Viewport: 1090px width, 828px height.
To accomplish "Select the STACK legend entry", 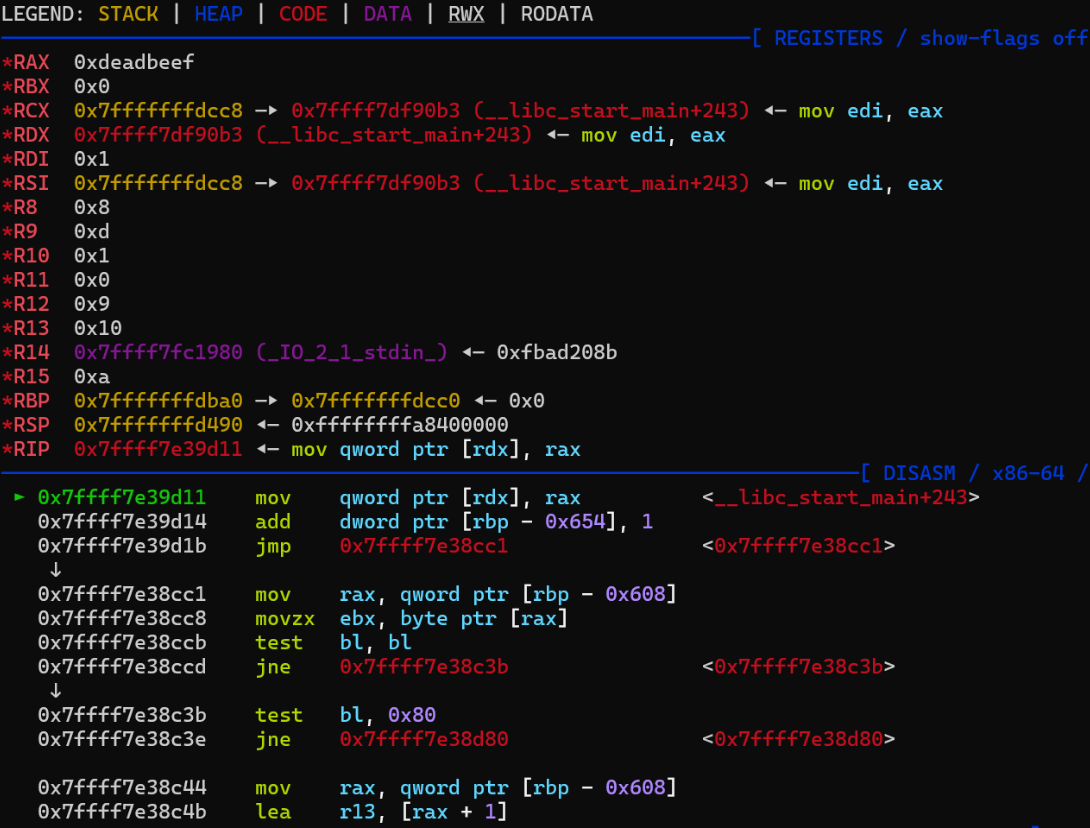I will click(x=128, y=14).
